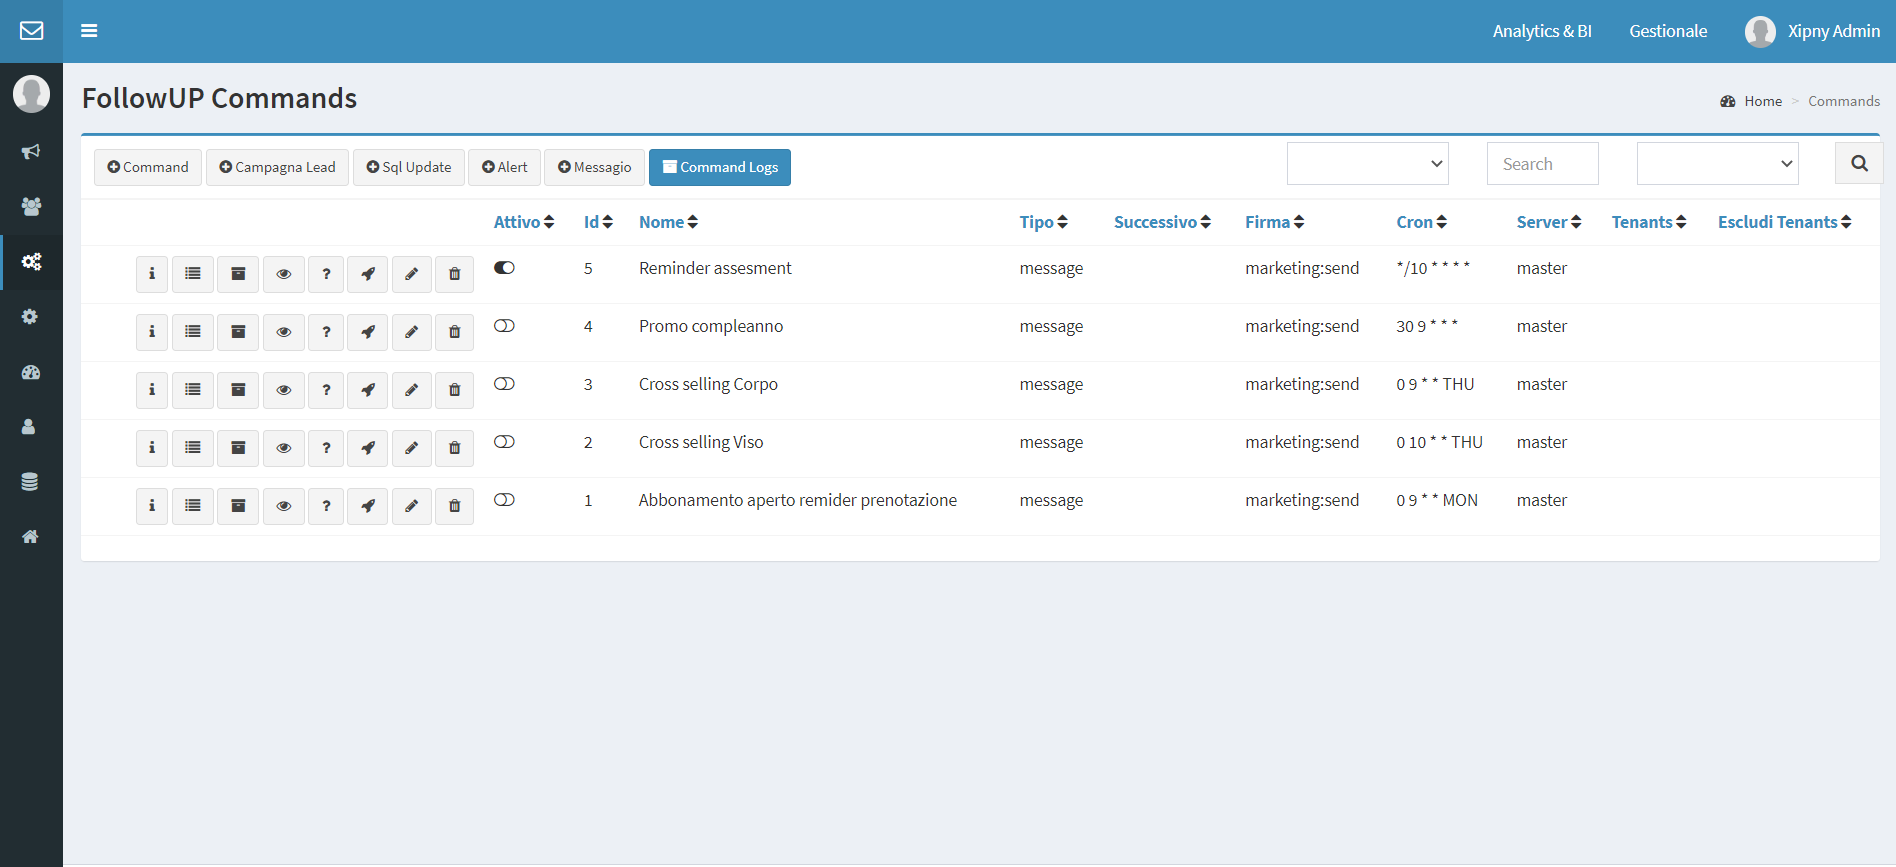Toggle the hamburger sidebar menu
This screenshot has height=867, width=1896.
89,31
